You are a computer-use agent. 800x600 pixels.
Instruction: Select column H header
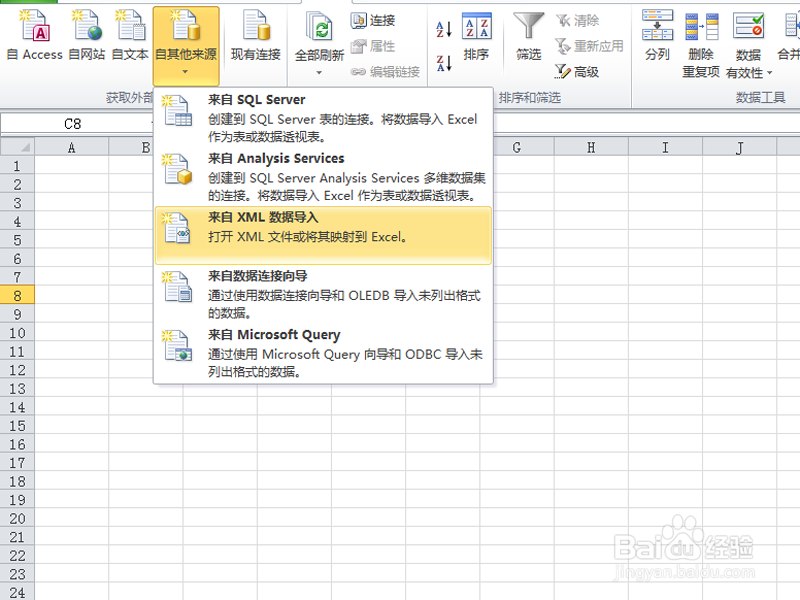click(591, 147)
